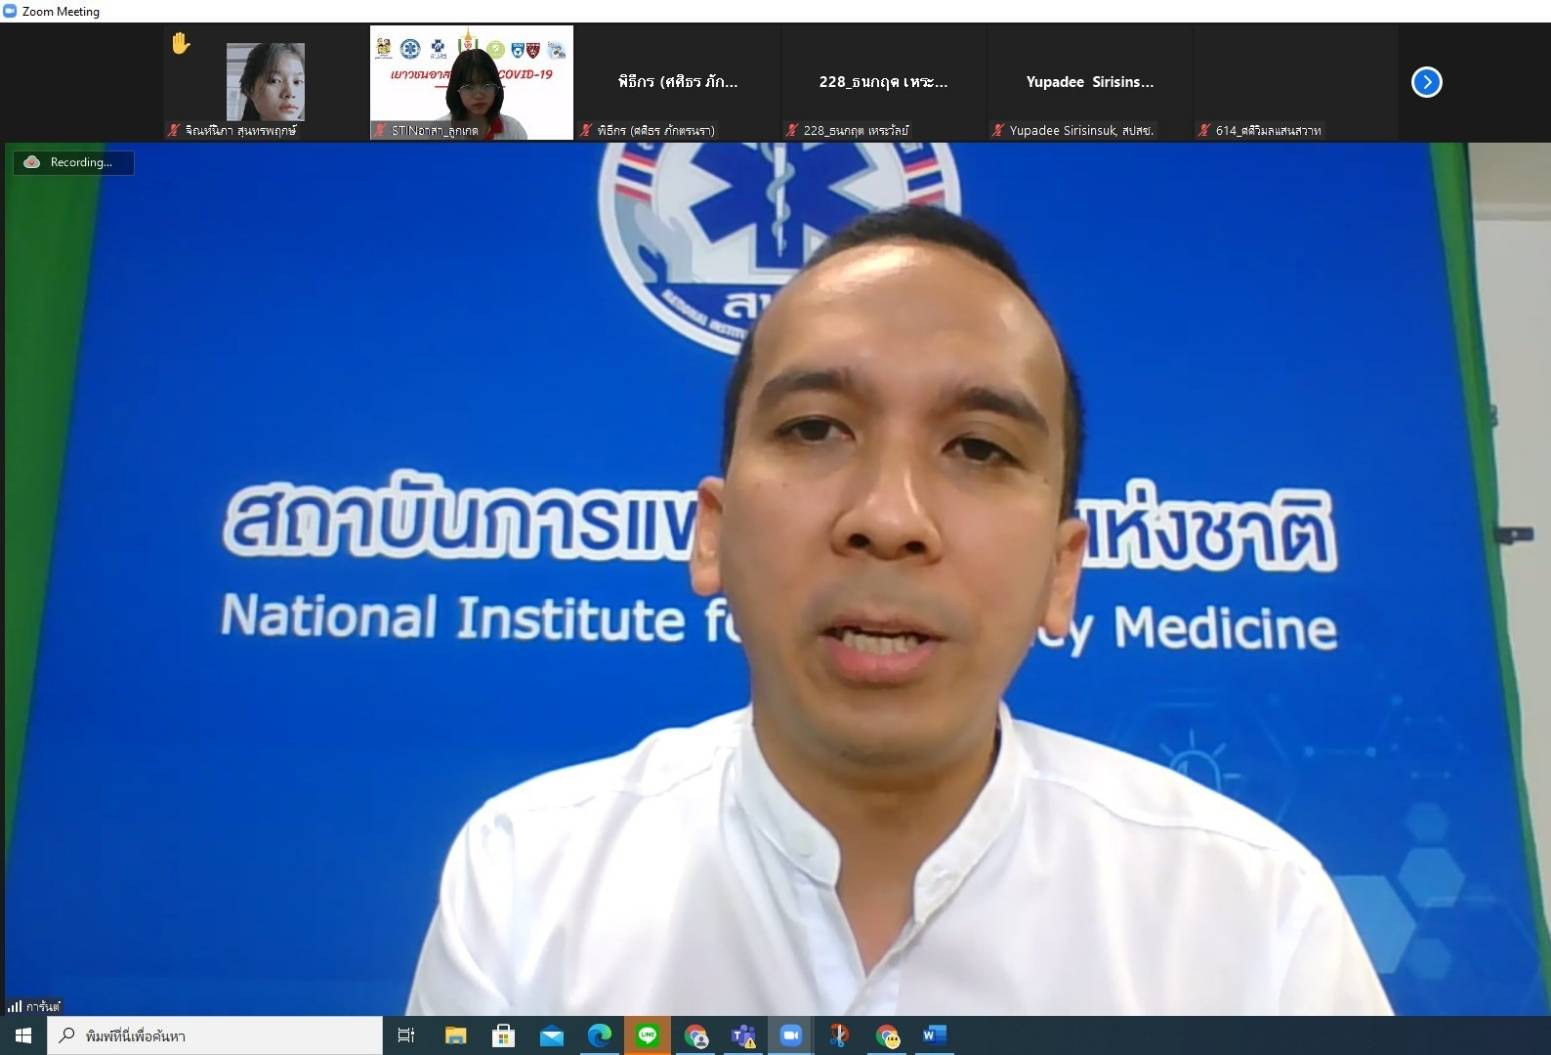
Task: Select the 614 participant tile
Action: 1295,82
